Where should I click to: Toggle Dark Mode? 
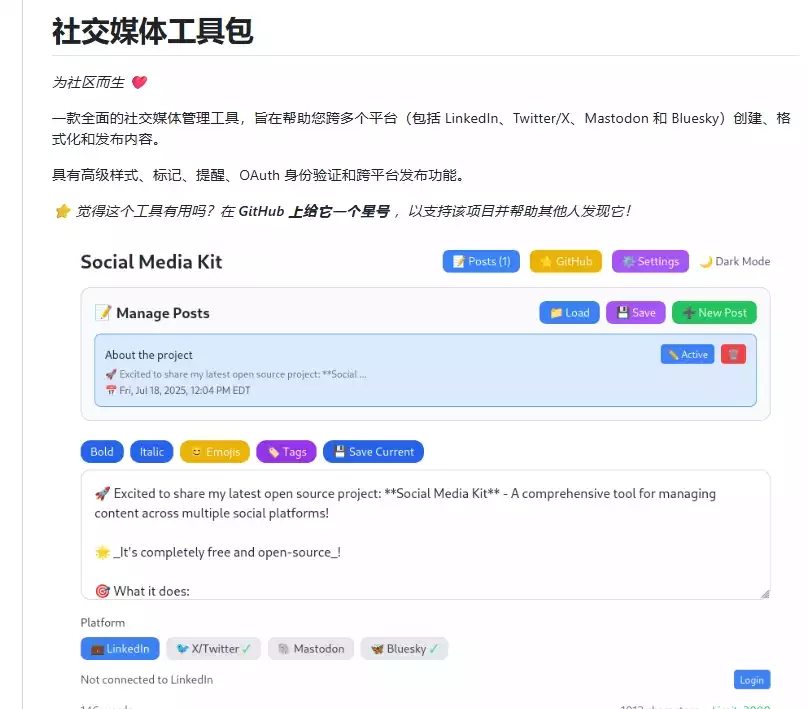point(735,262)
